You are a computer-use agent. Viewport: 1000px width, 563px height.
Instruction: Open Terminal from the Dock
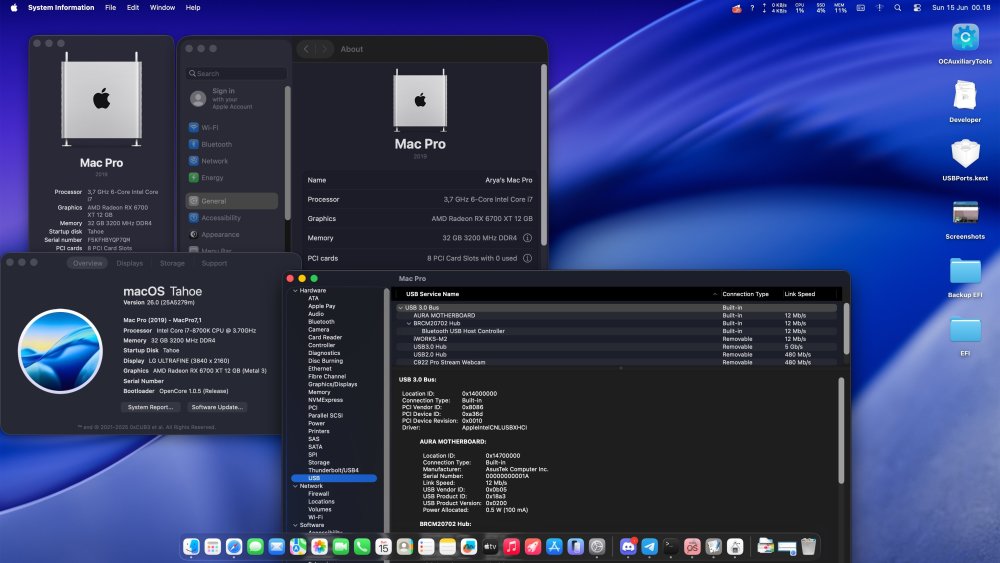(671, 546)
